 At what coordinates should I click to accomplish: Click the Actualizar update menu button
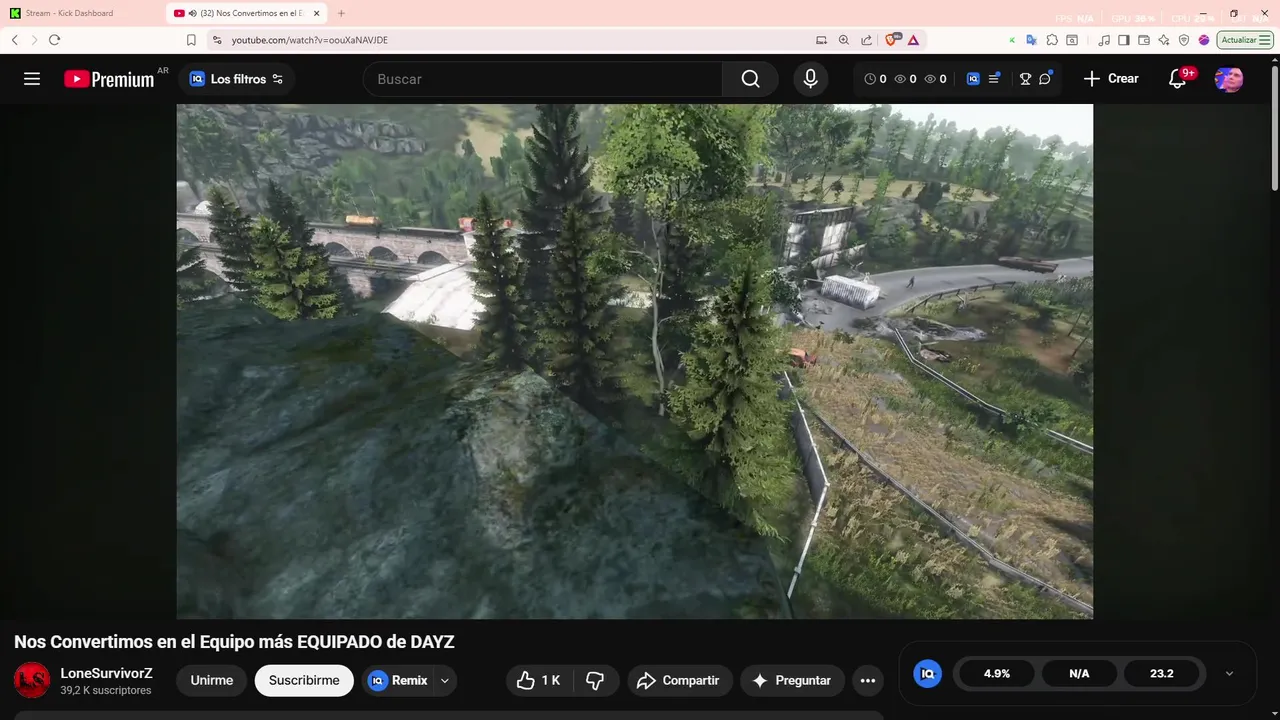click(1245, 40)
